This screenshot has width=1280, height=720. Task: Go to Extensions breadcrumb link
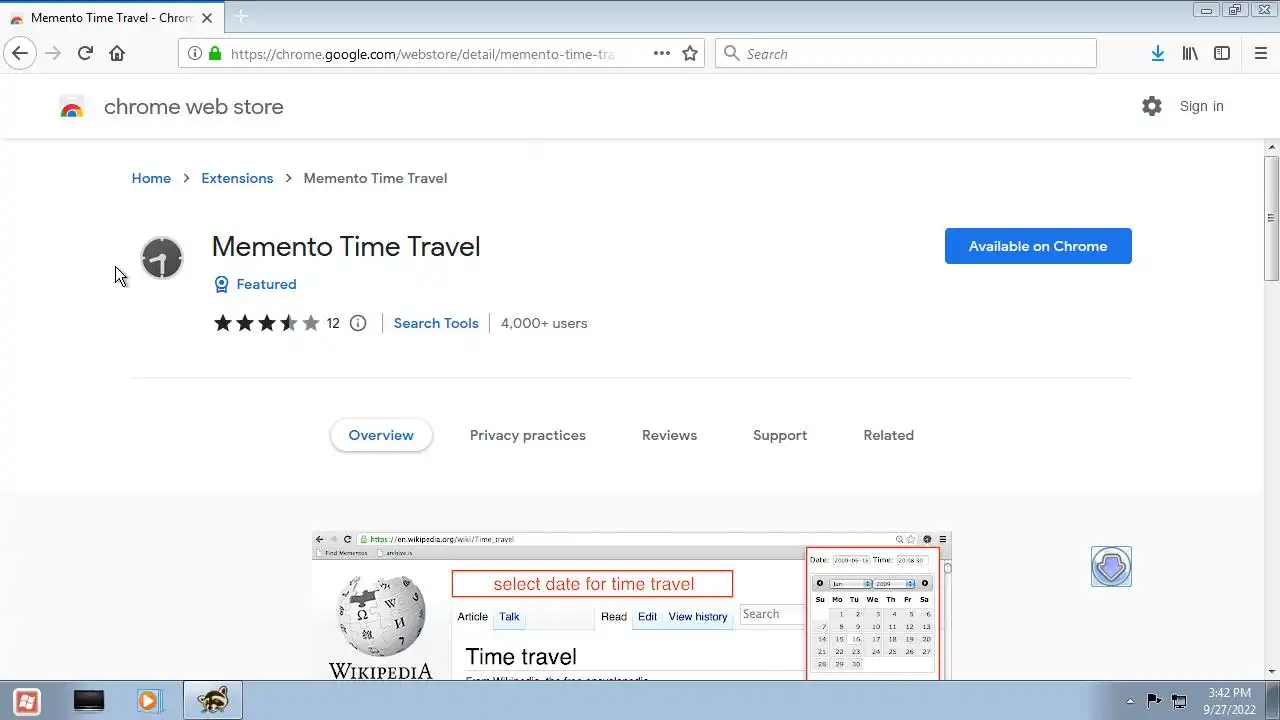click(x=237, y=178)
